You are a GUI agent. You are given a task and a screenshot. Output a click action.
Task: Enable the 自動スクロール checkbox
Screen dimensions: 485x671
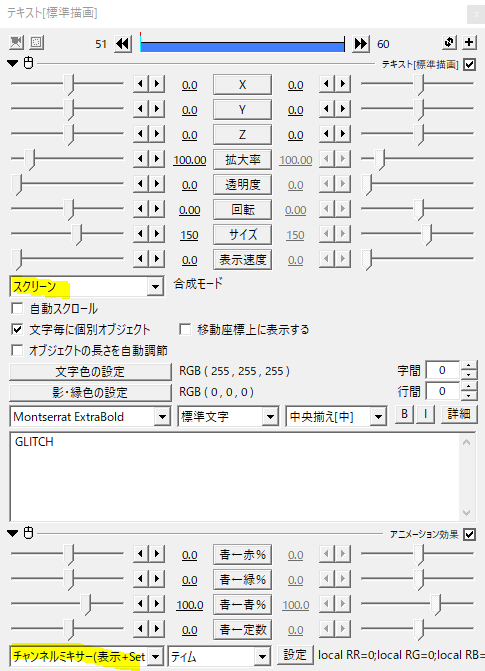tap(17, 309)
